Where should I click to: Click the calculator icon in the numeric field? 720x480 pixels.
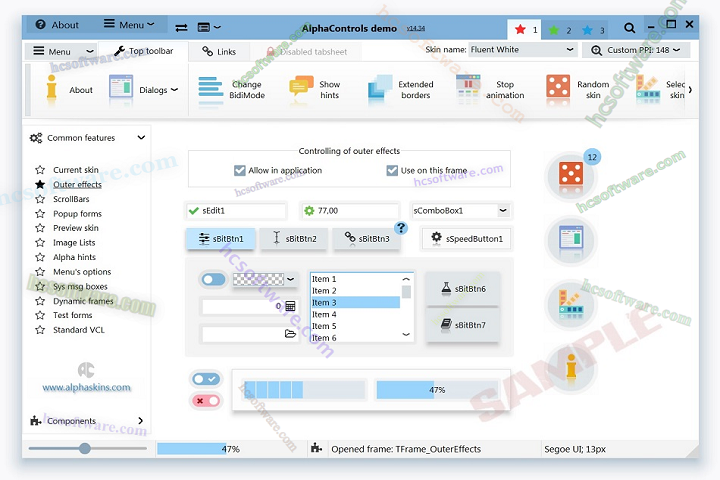[x=290, y=306]
